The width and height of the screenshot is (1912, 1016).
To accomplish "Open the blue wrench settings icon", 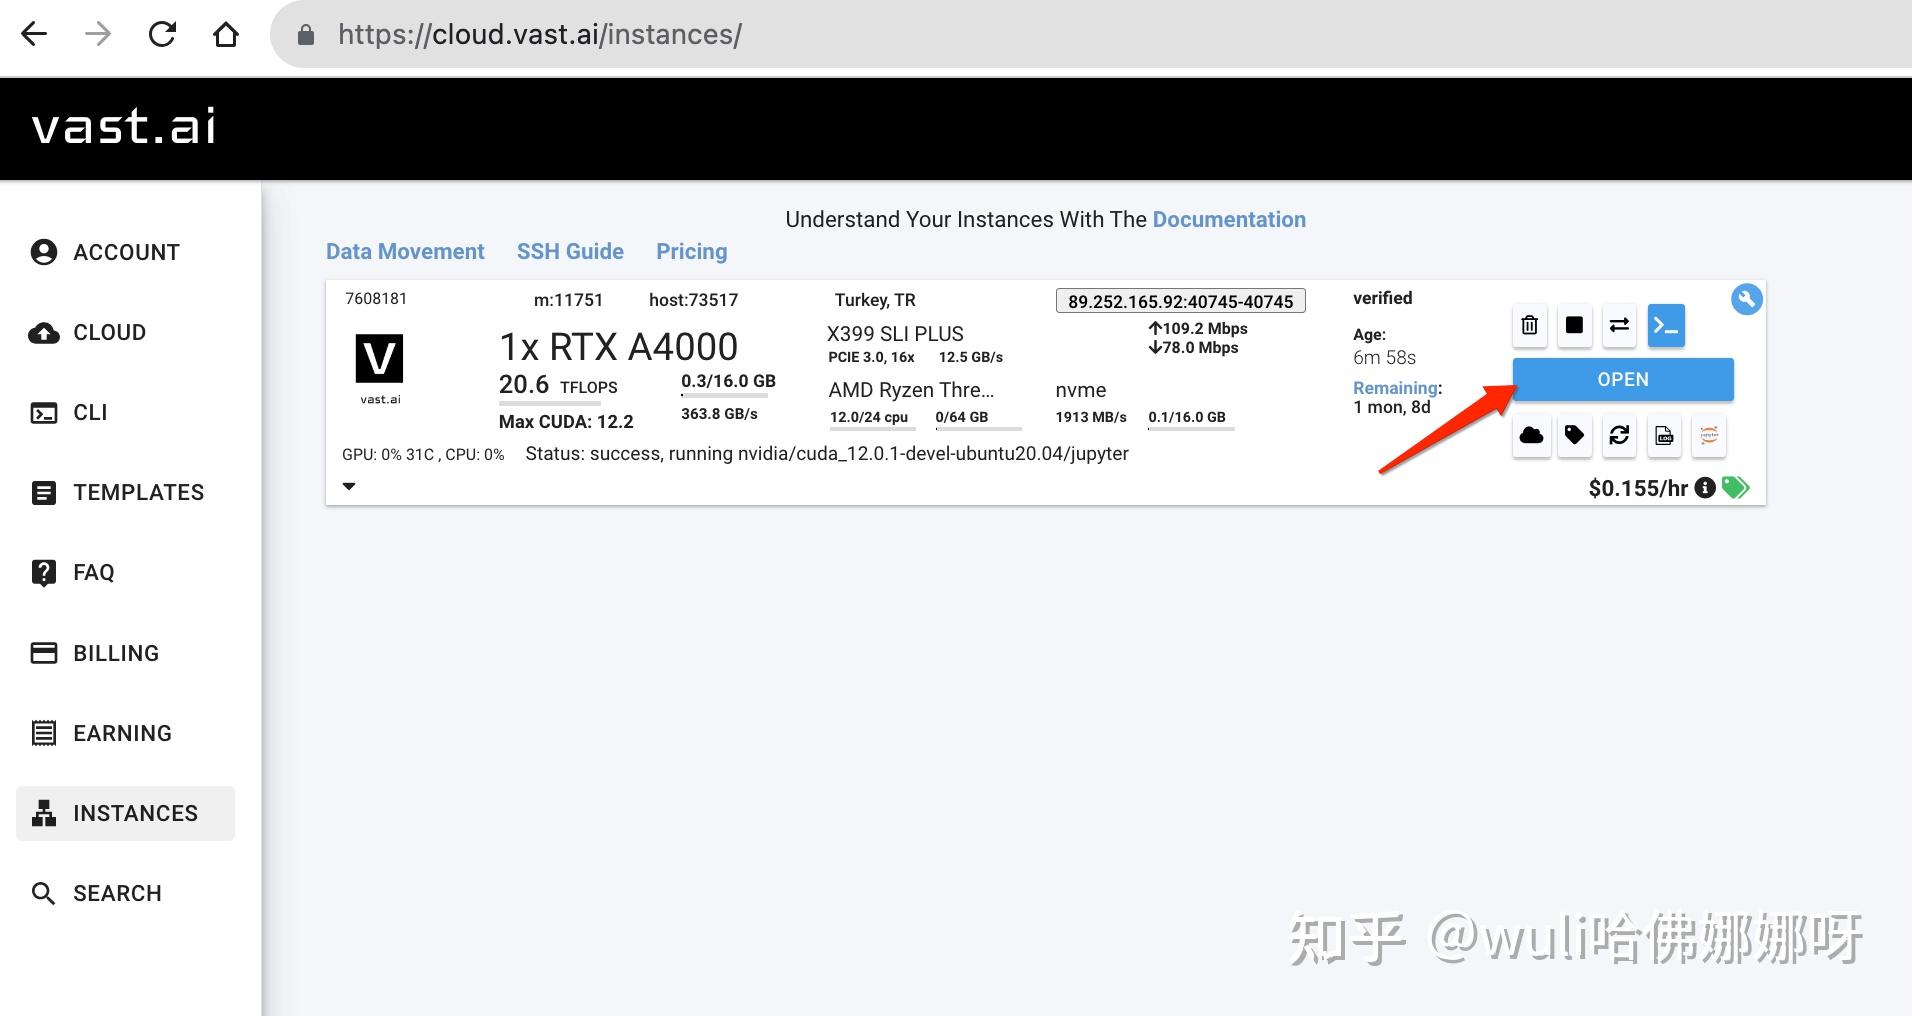I will coord(1746,299).
